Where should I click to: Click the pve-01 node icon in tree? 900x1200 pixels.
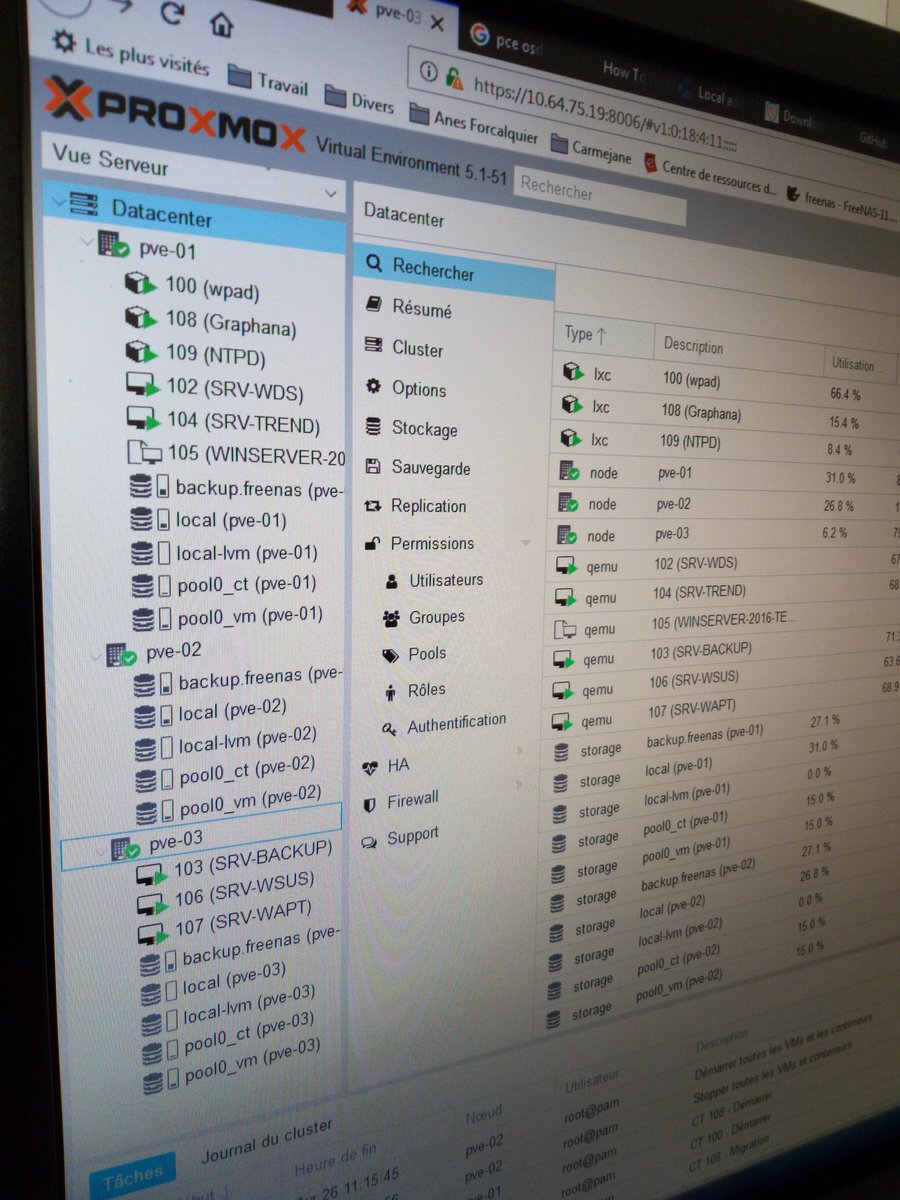click(x=113, y=245)
